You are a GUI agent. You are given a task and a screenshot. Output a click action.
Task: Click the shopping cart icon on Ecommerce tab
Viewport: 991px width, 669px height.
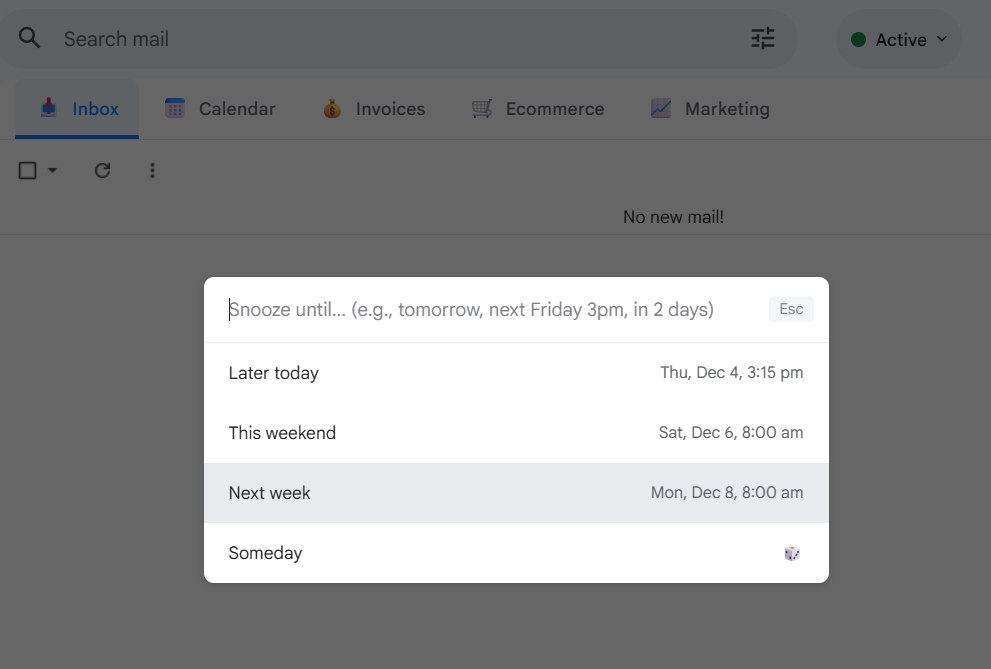tap(482, 107)
